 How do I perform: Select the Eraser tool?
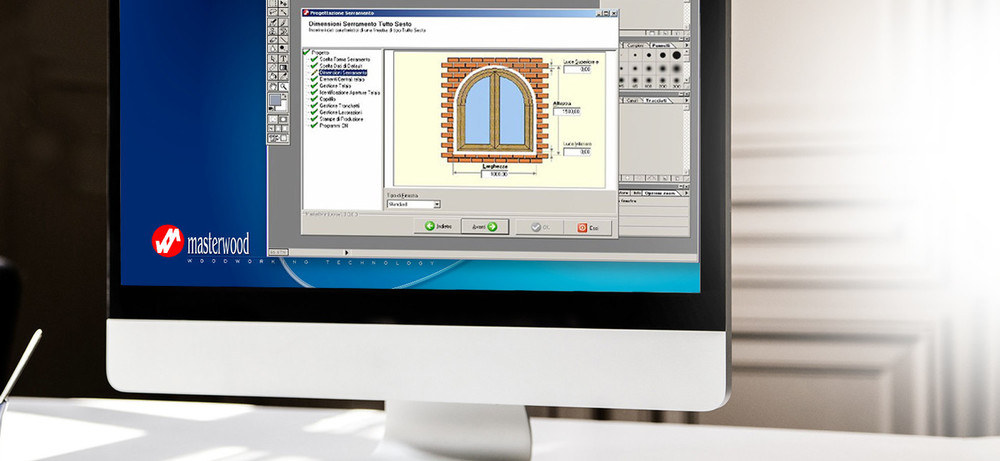click(x=272, y=39)
